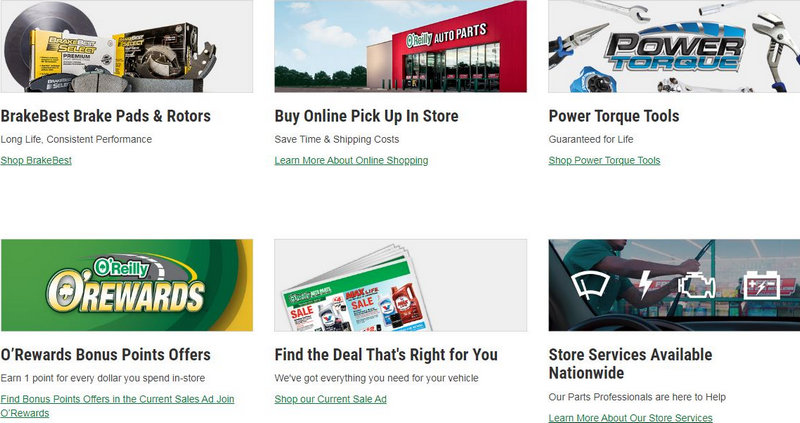800x423 pixels.
Task: Click the O'Rewards Bonus Points Offers heading
Action: [106, 355]
